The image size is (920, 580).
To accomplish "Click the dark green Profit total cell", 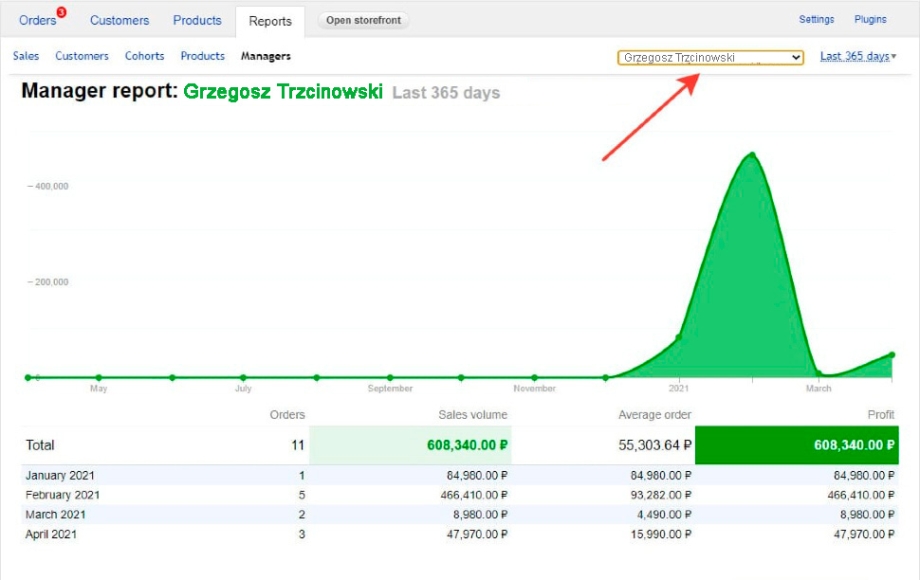I will pyautogui.click(x=795, y=445).
